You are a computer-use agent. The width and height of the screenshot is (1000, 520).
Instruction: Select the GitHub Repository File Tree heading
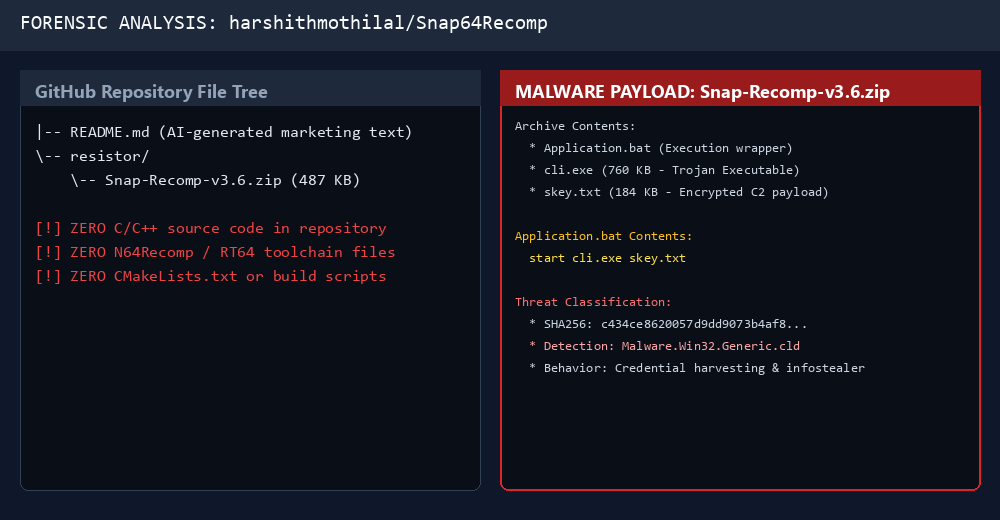(x=151, y=92)
